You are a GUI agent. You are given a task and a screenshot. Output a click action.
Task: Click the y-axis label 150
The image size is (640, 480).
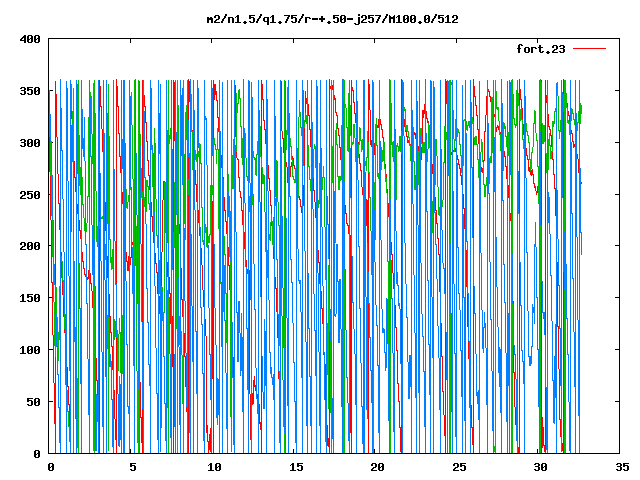[x=30, y=298]
